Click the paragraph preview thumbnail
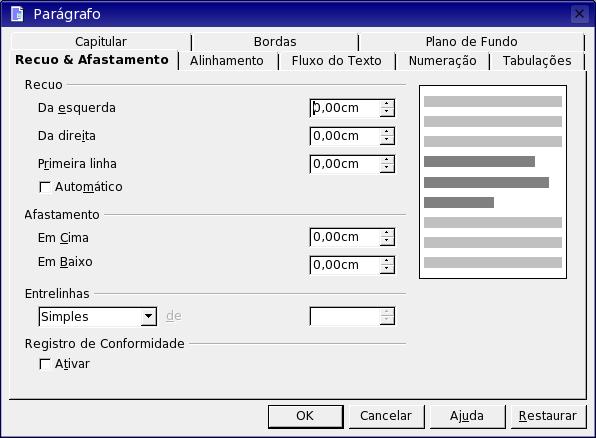 (493, 182)
